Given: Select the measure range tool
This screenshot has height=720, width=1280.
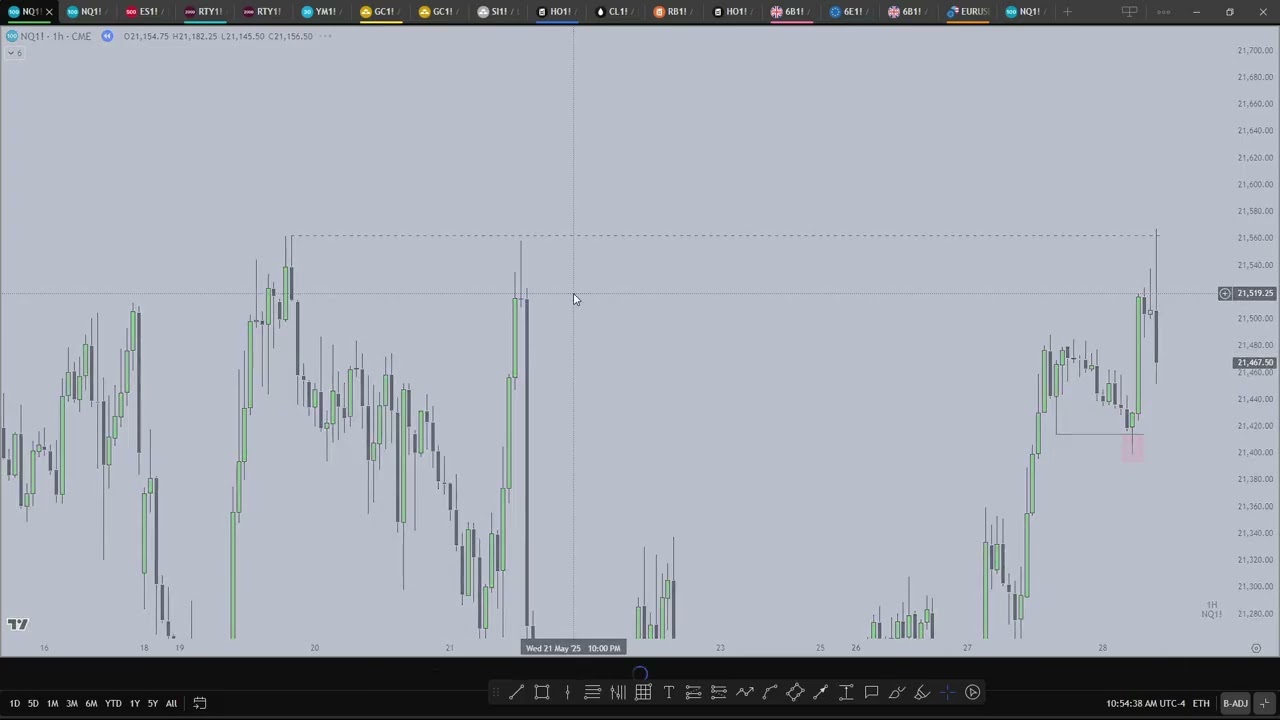Looking at the screenshot, I should coord(846,692).
